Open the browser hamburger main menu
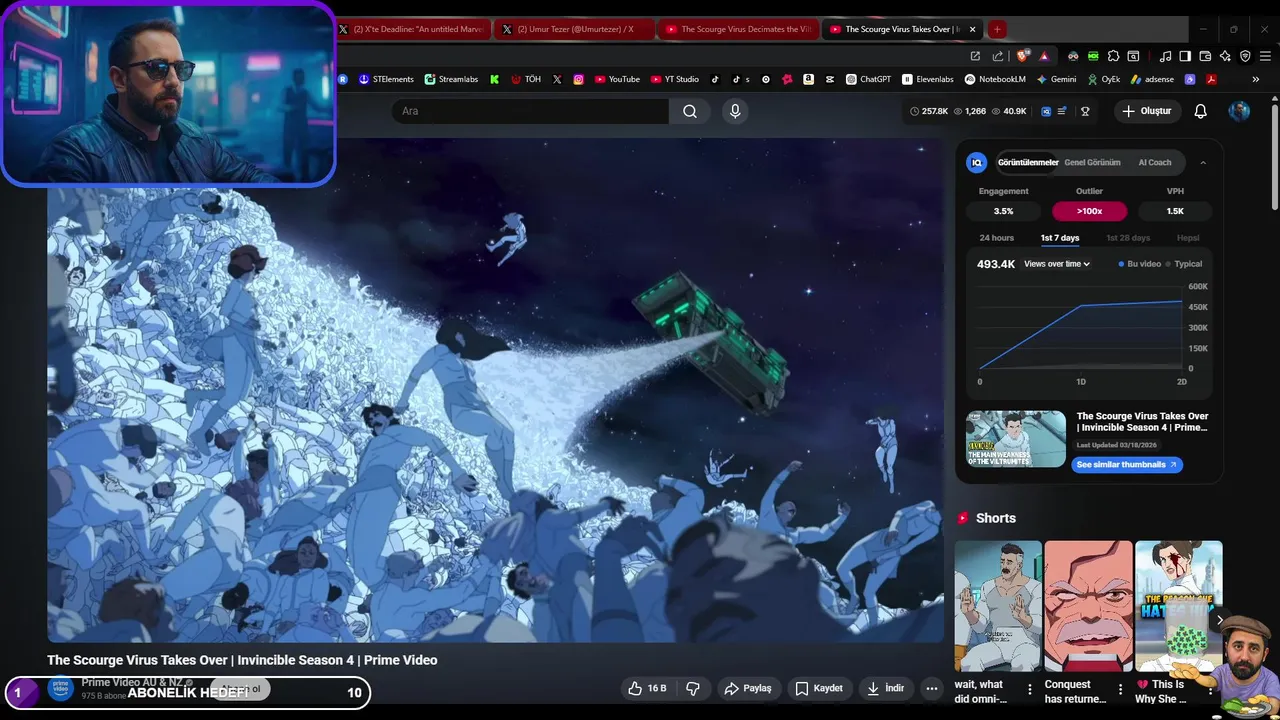 (1265, 56)
